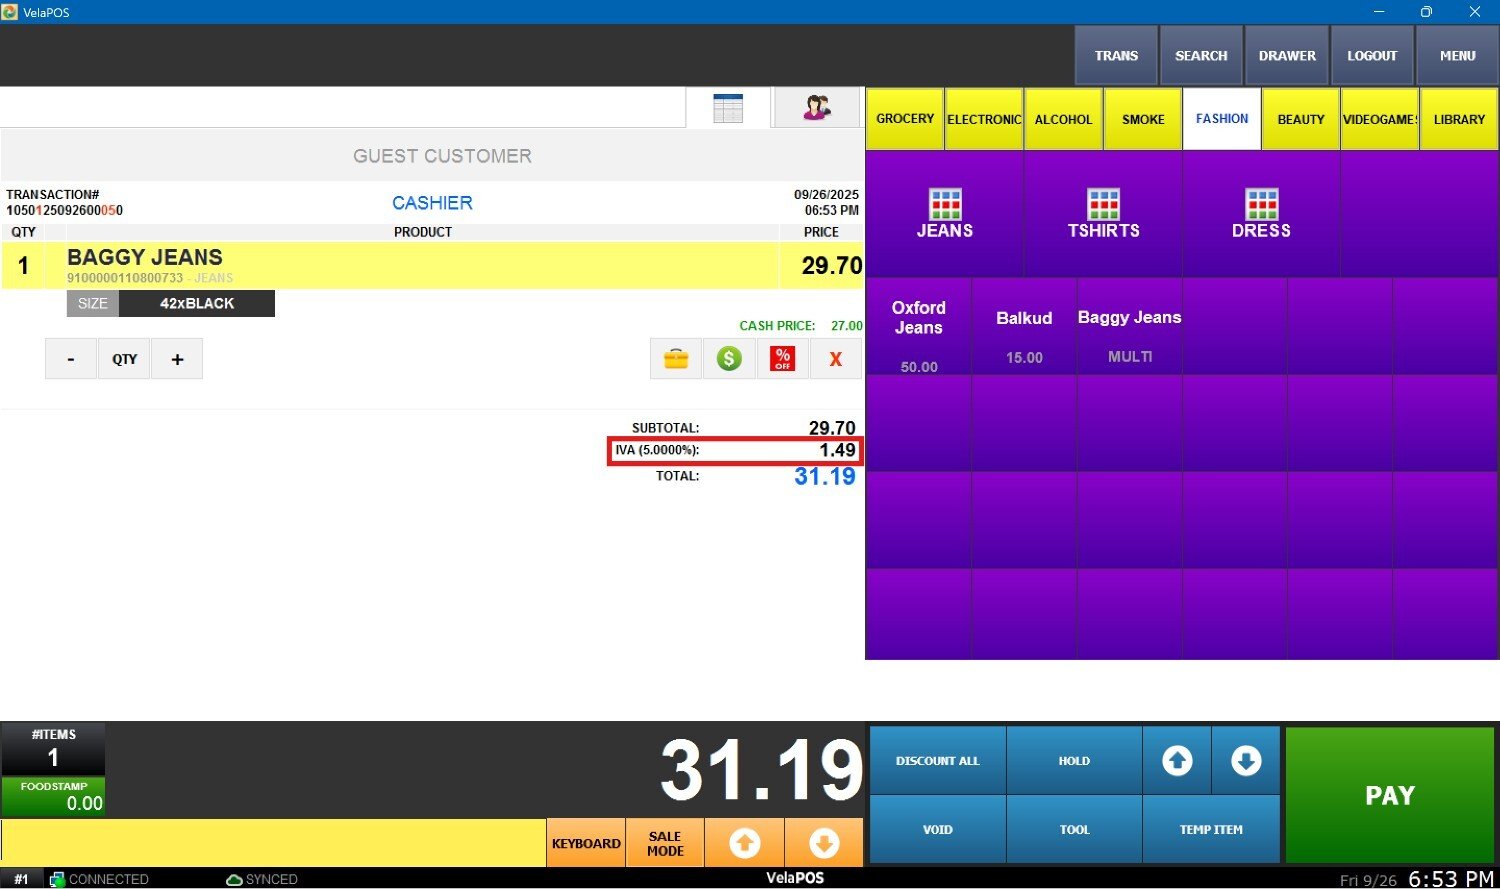1500x889 pixels.
Task: Click the green dollar price-change icon
Action: [x=729, y=359]
